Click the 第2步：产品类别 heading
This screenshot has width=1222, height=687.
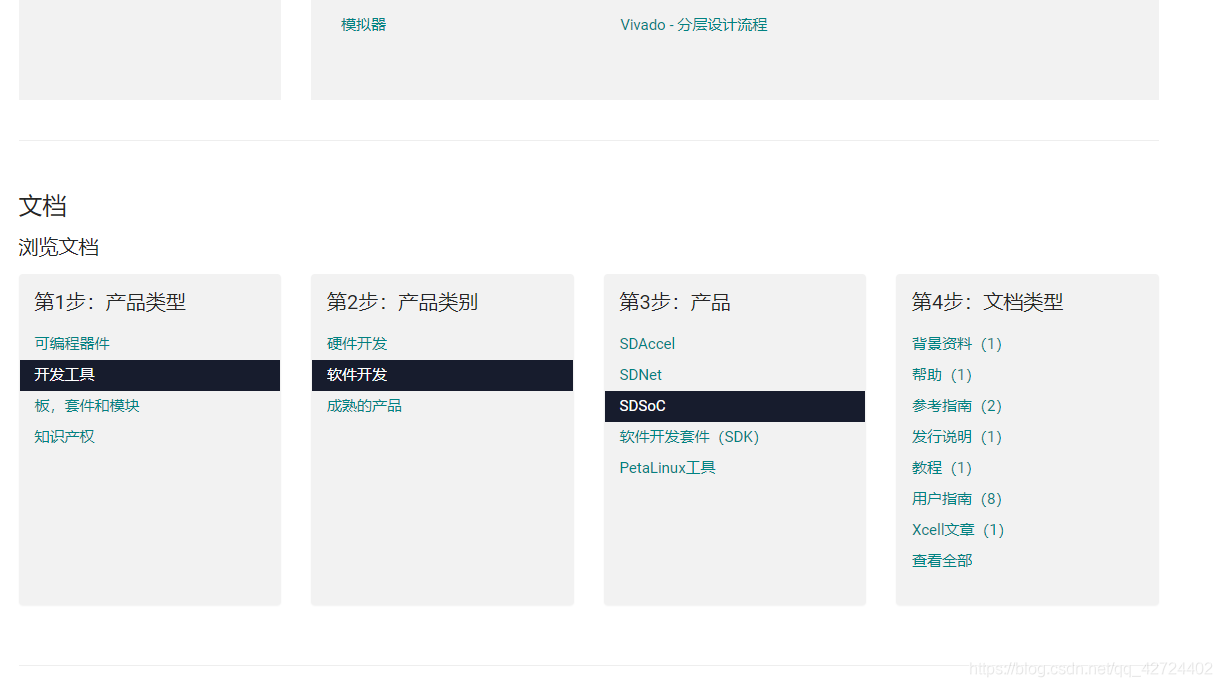pyautogui.click(x=402, y=302)
